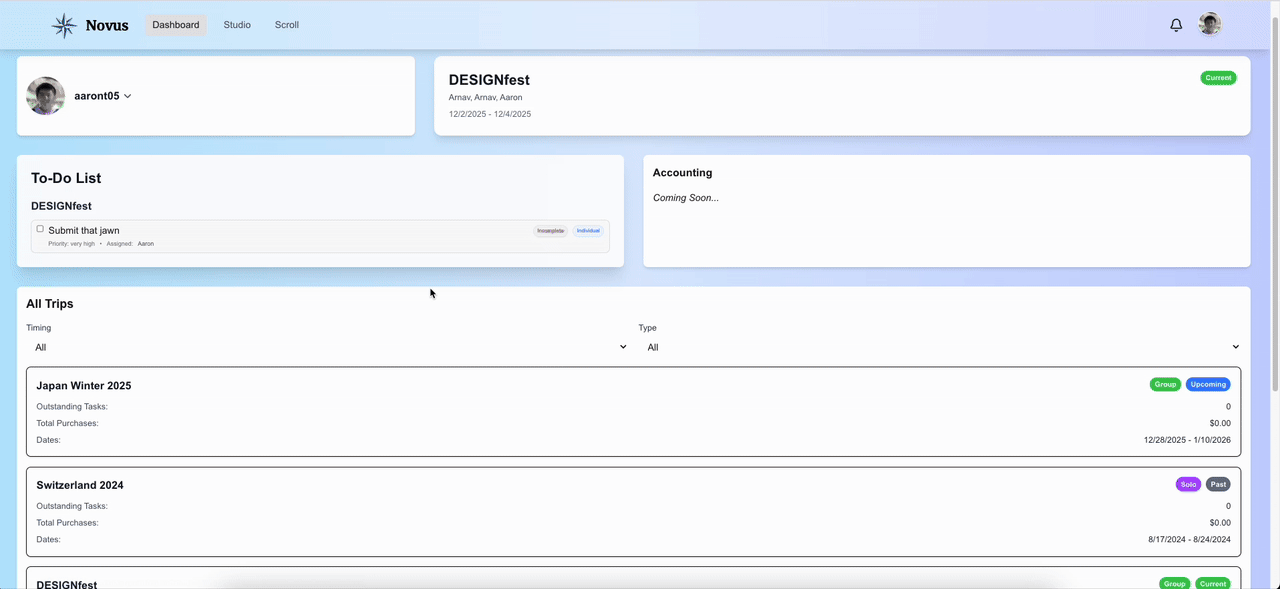Toggle the Individual tag on the task
Image resolution: width=1280 pixels, height=589 pixels.
(x=587, y=230)
